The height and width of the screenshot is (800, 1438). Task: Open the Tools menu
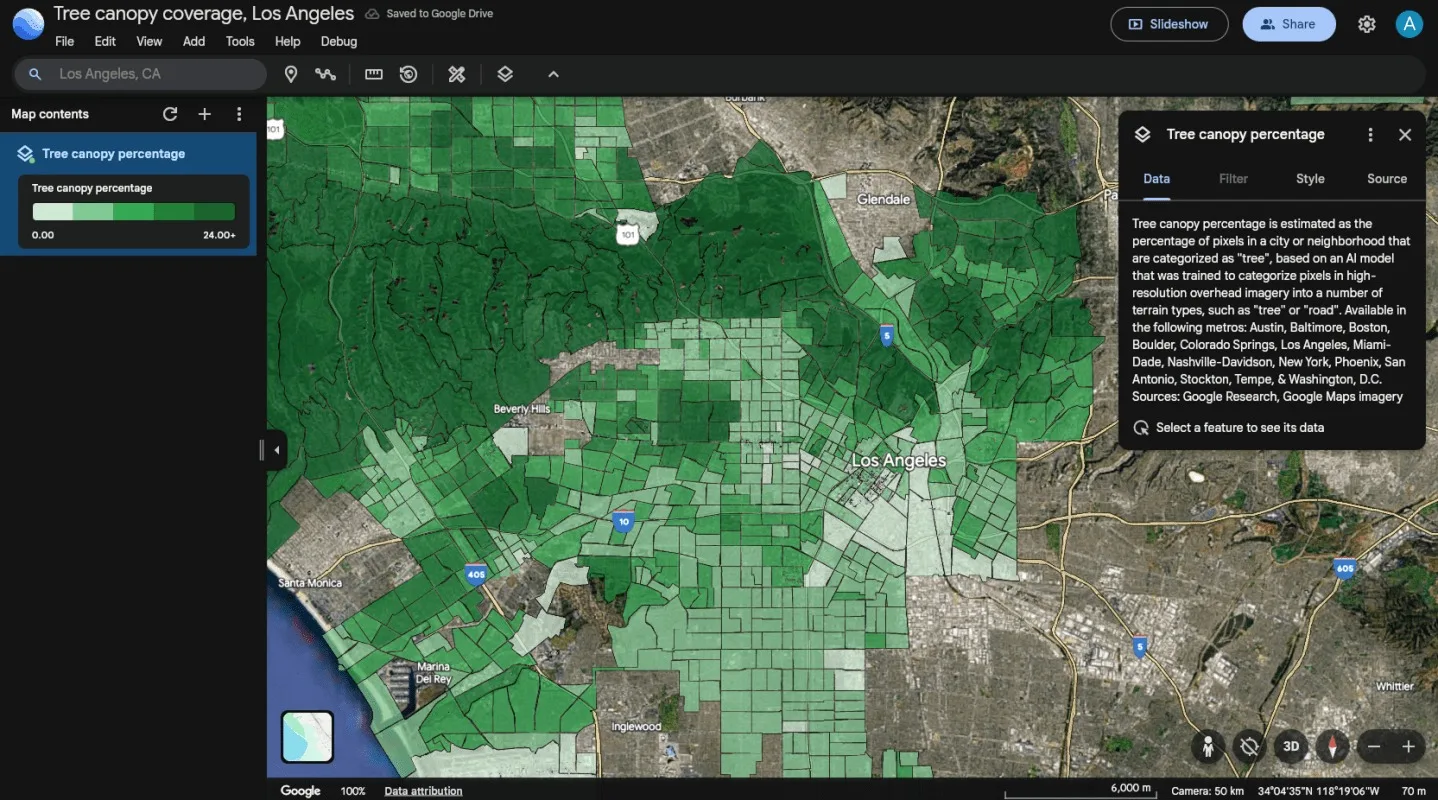[240, 41]
